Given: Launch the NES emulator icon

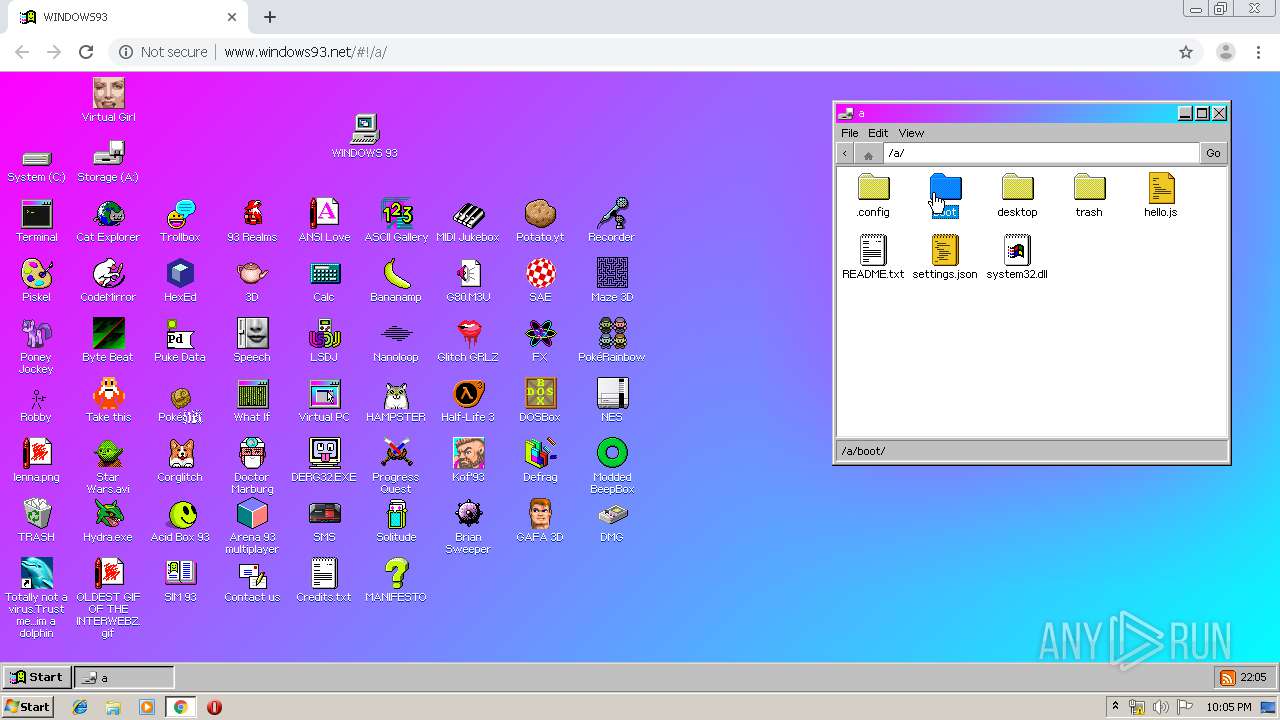Looking at the screenshot, I should click(611, 401).
